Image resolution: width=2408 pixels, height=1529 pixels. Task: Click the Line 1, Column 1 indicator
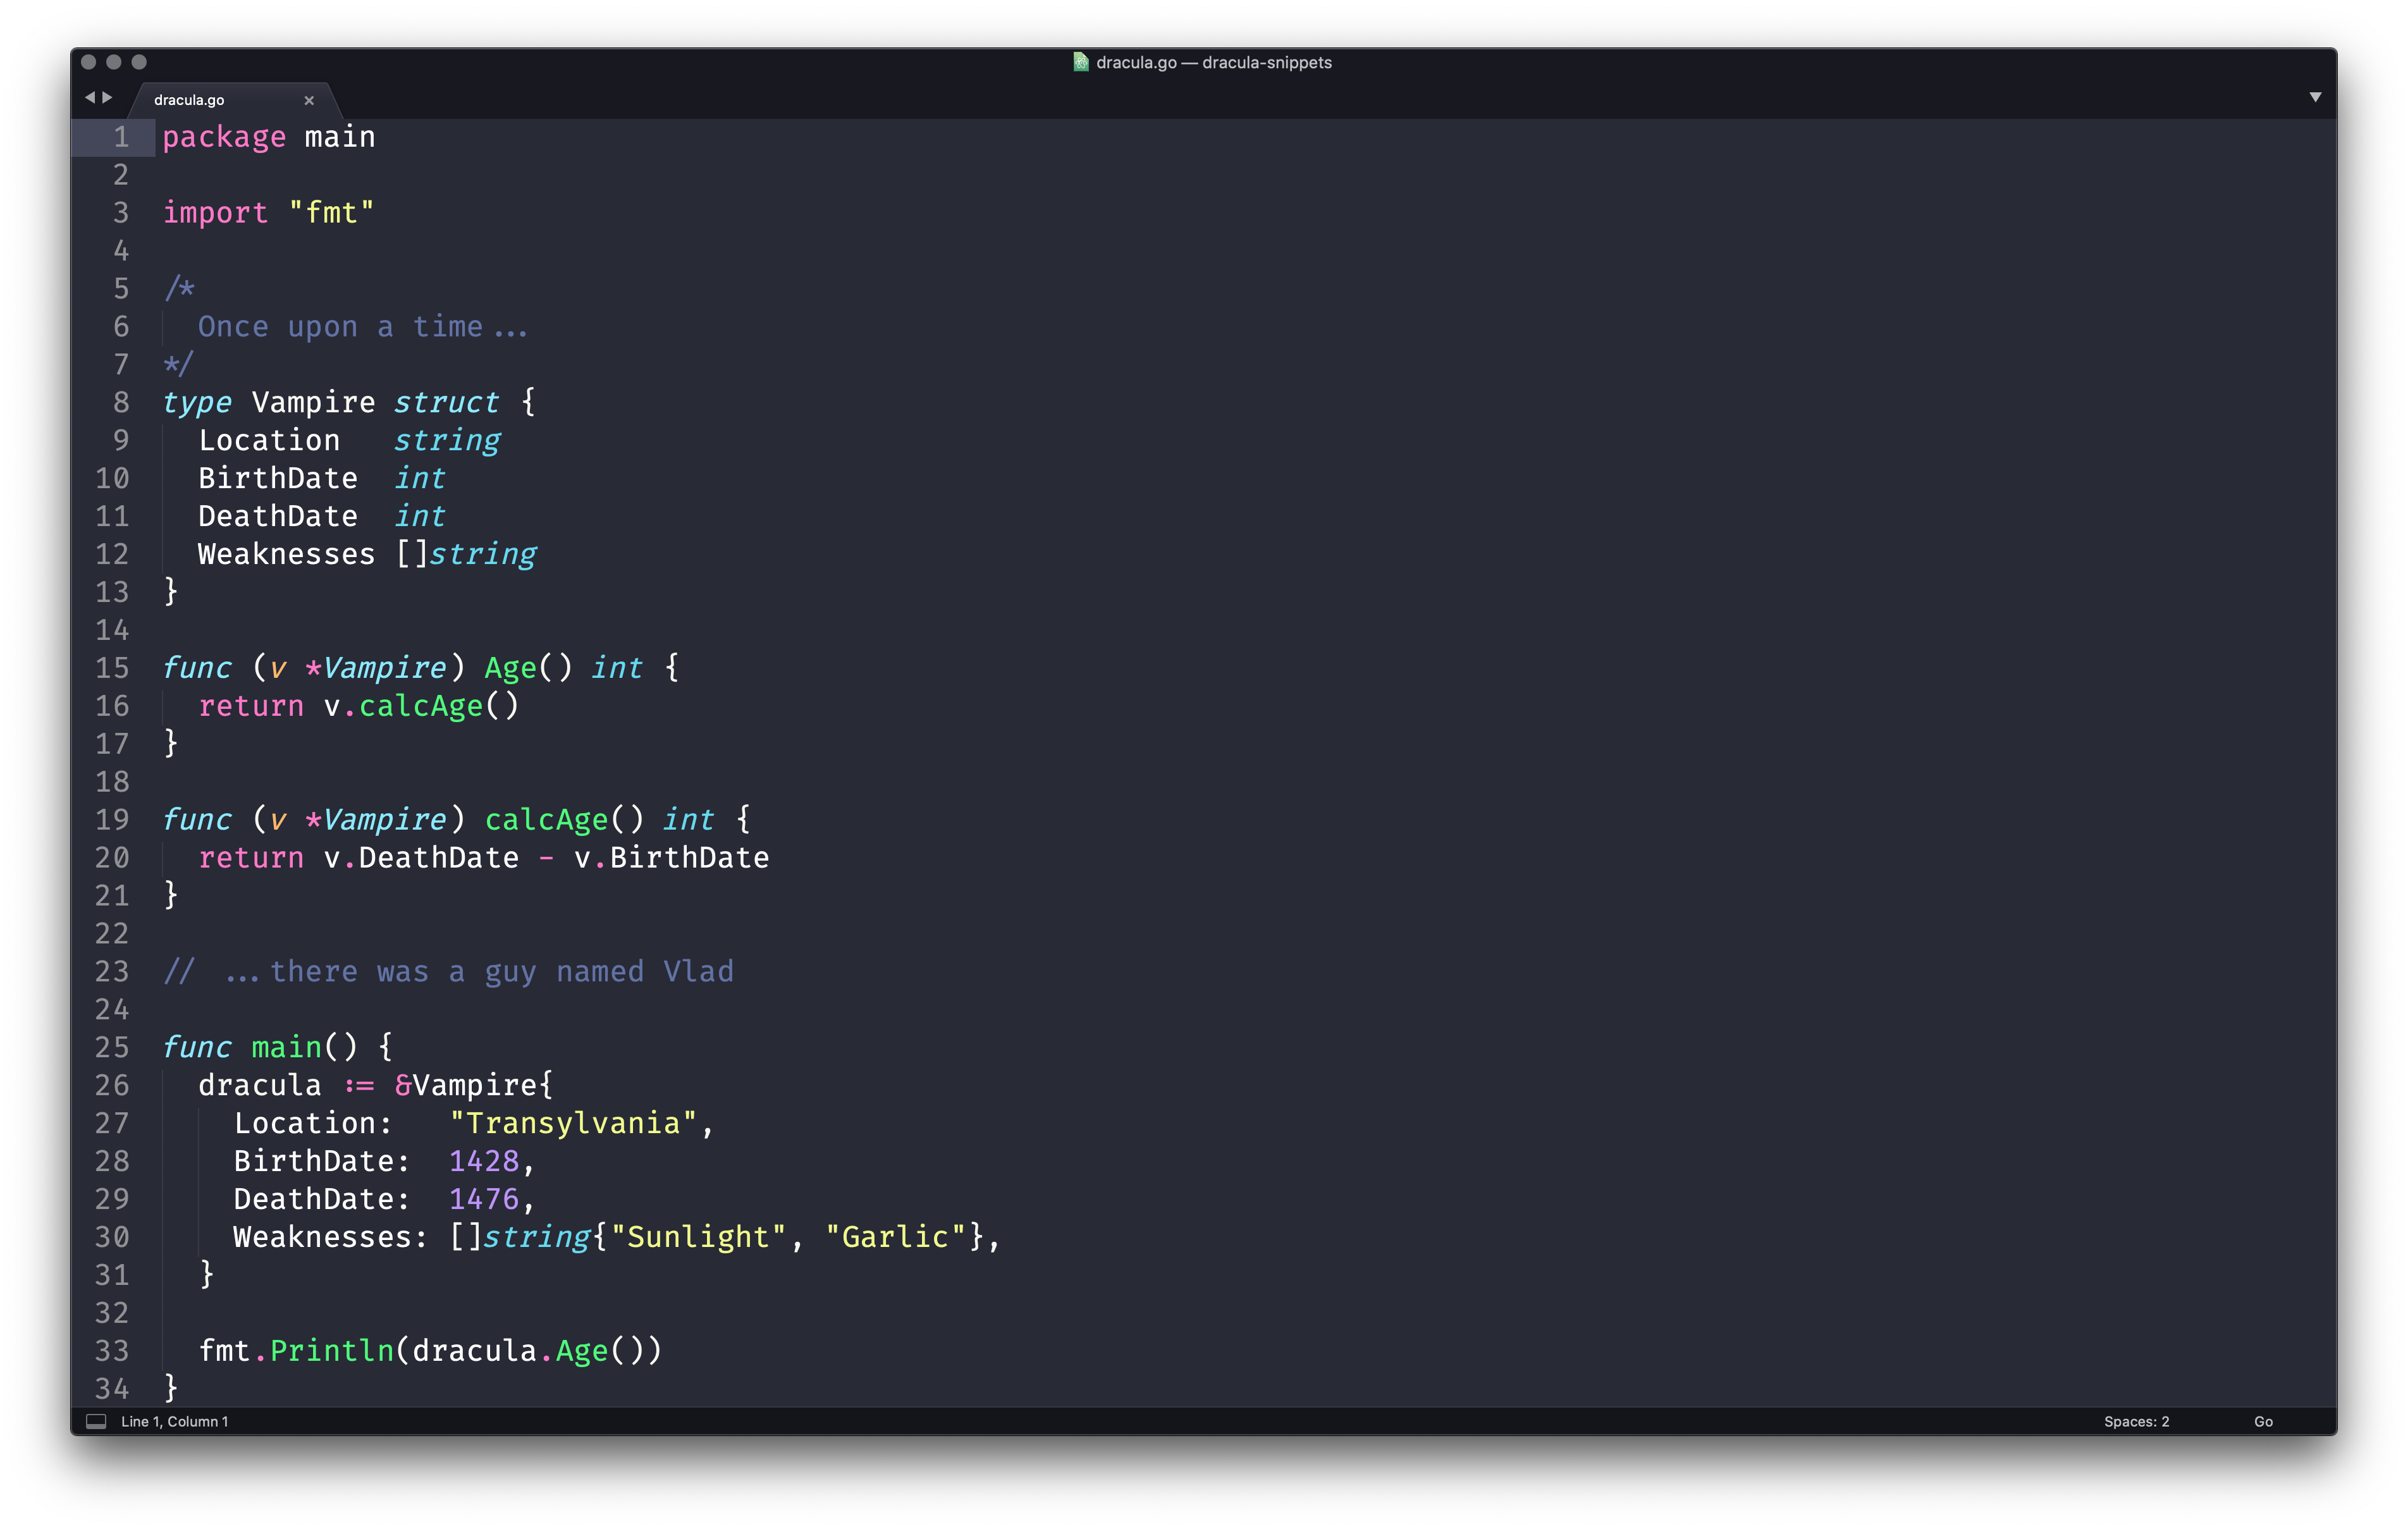(177, 1422)
